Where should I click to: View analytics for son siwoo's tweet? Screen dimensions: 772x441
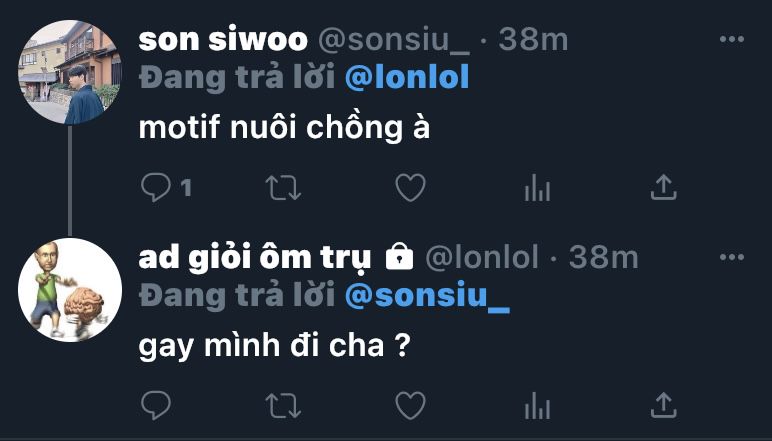coord(537,187)
